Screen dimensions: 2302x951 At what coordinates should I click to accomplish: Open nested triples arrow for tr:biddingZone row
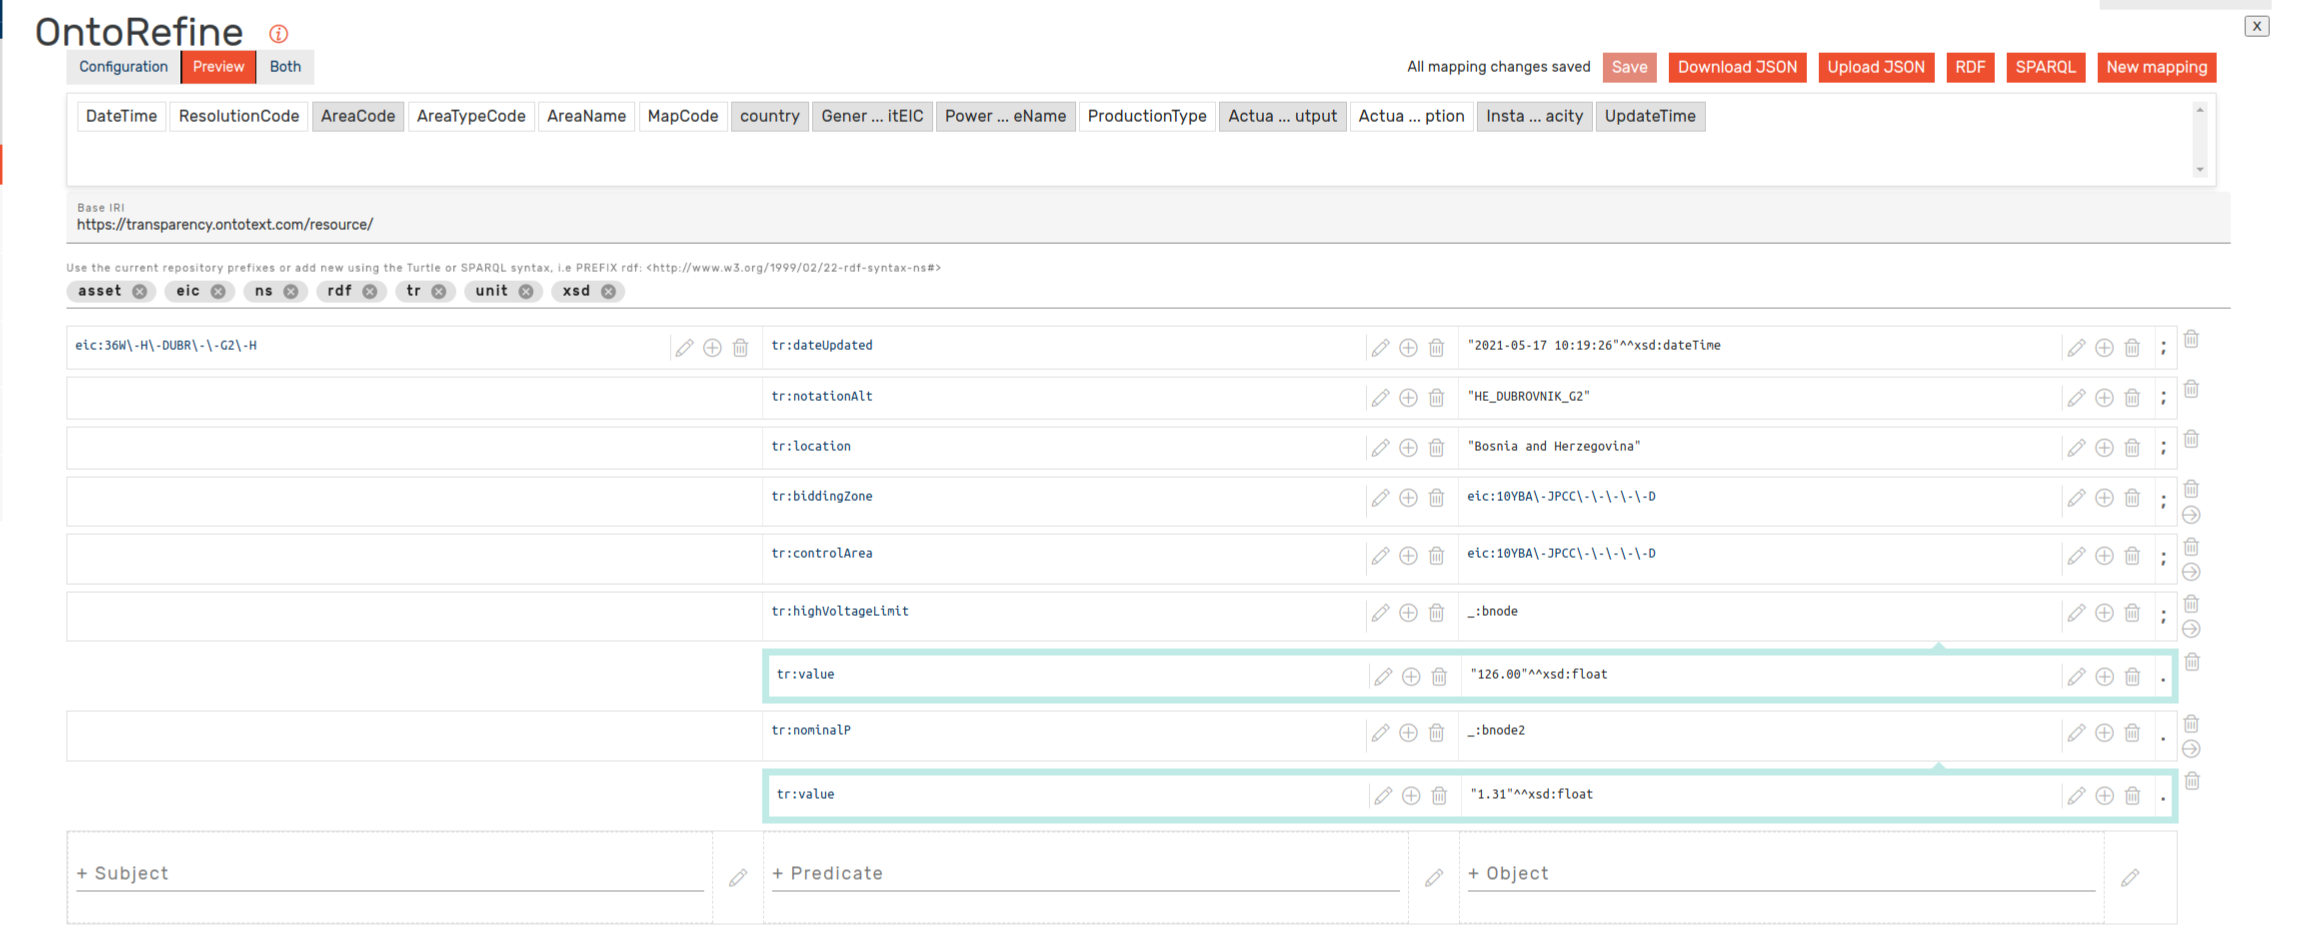2191,515
